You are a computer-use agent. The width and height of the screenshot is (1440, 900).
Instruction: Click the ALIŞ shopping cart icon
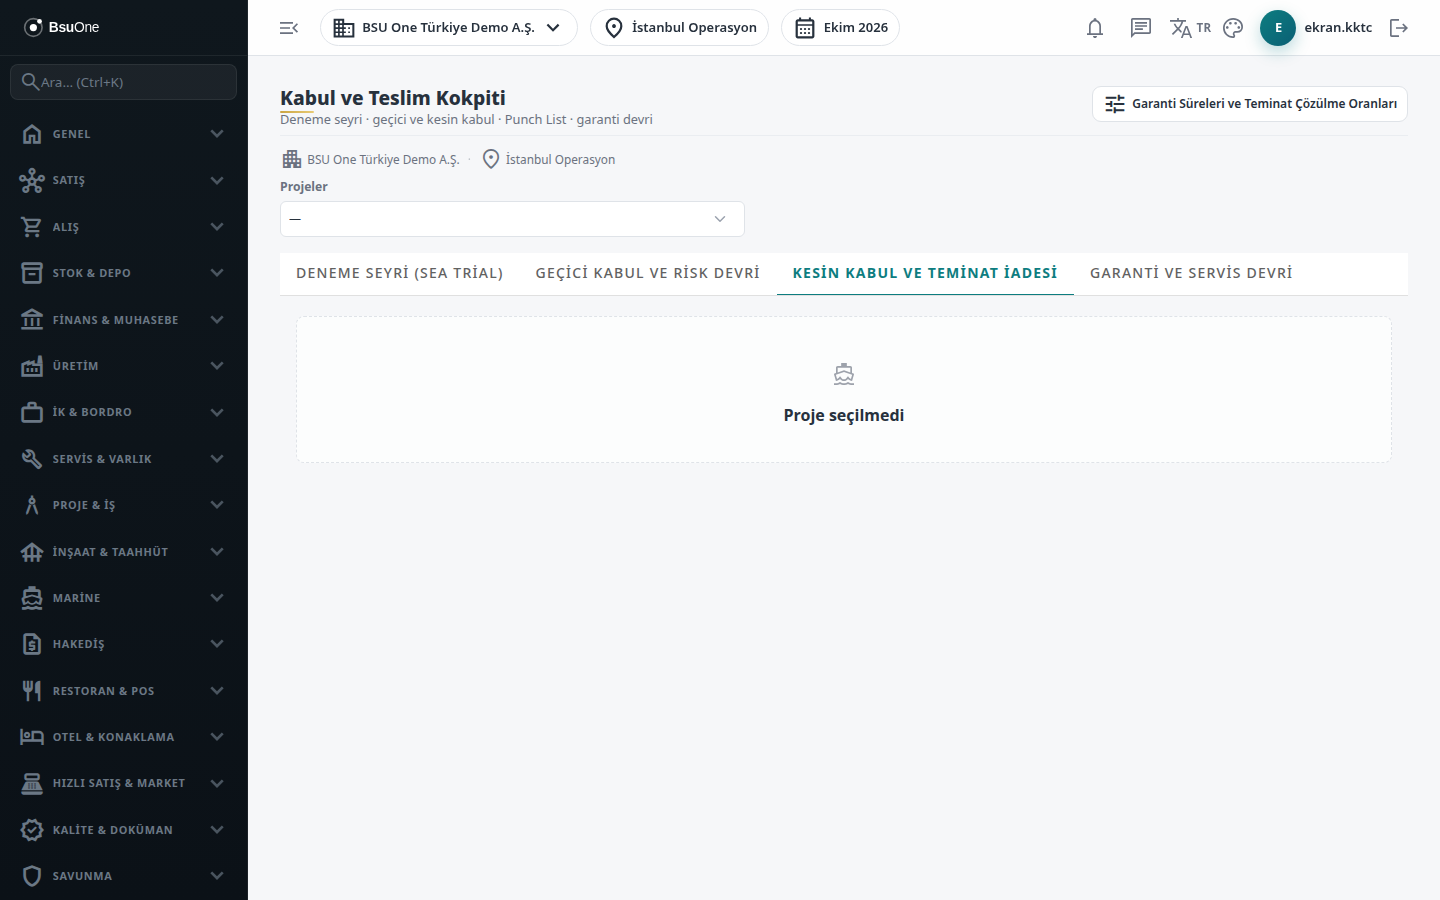pos(32,227)
